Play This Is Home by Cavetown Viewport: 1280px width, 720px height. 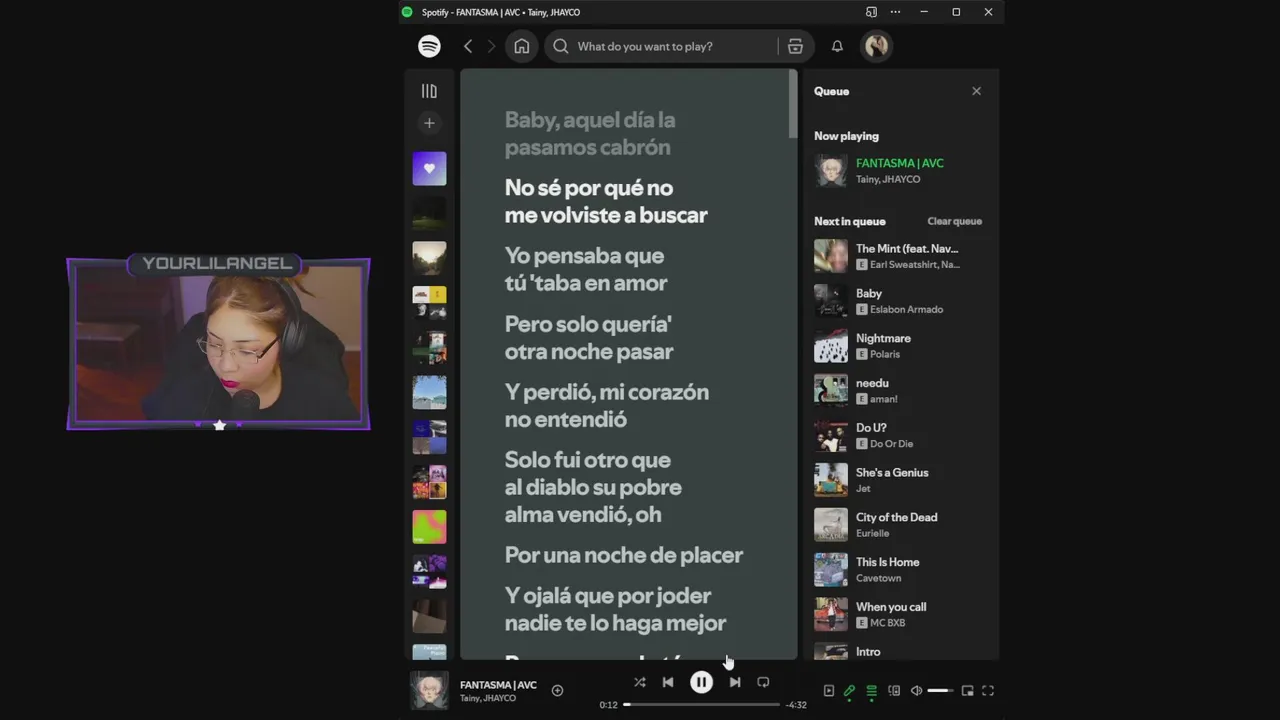[900, 570]
